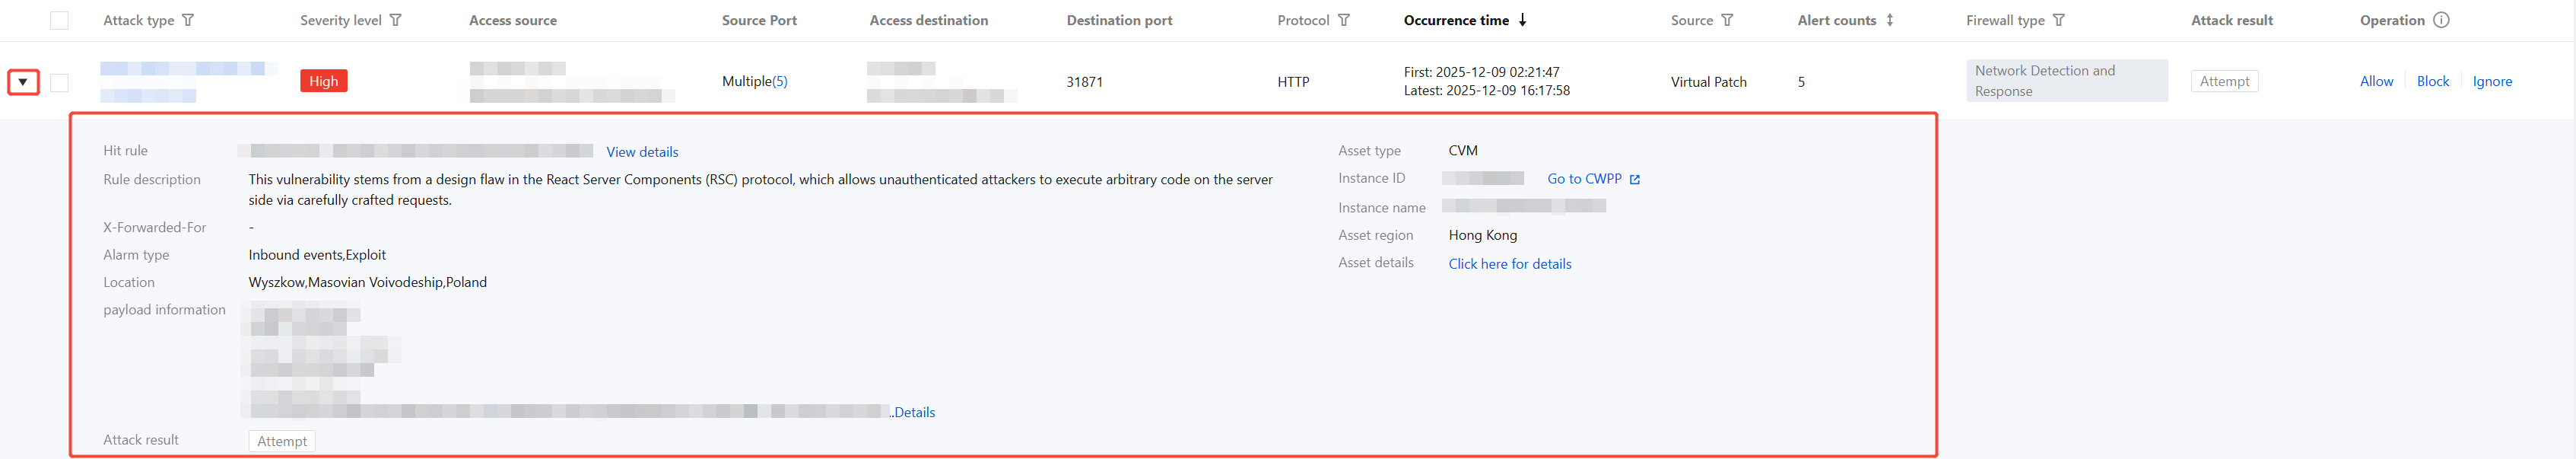The width and height of the screenshot is (2576, 459).
Task: Open the Go to CWPP external link
Action: tap(1593, 179)
